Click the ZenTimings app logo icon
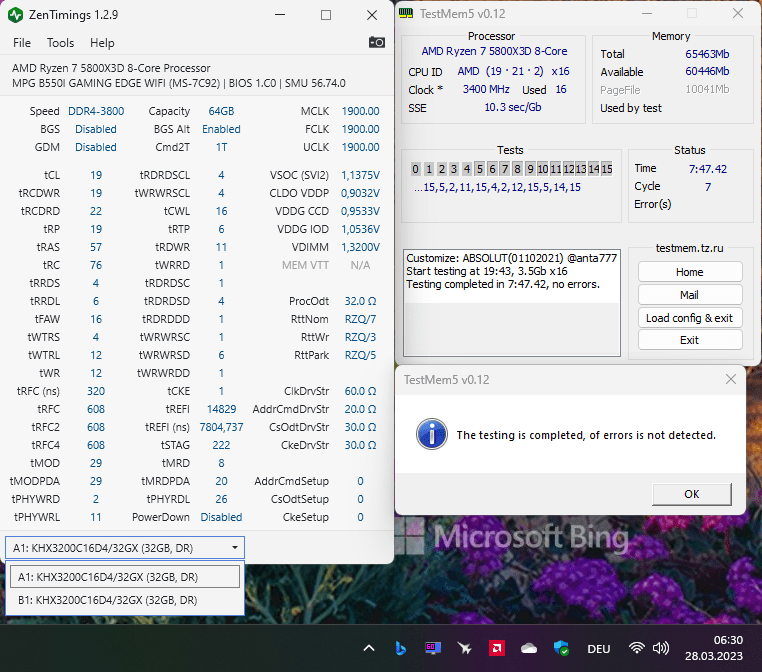 click(x=16, y=15)
